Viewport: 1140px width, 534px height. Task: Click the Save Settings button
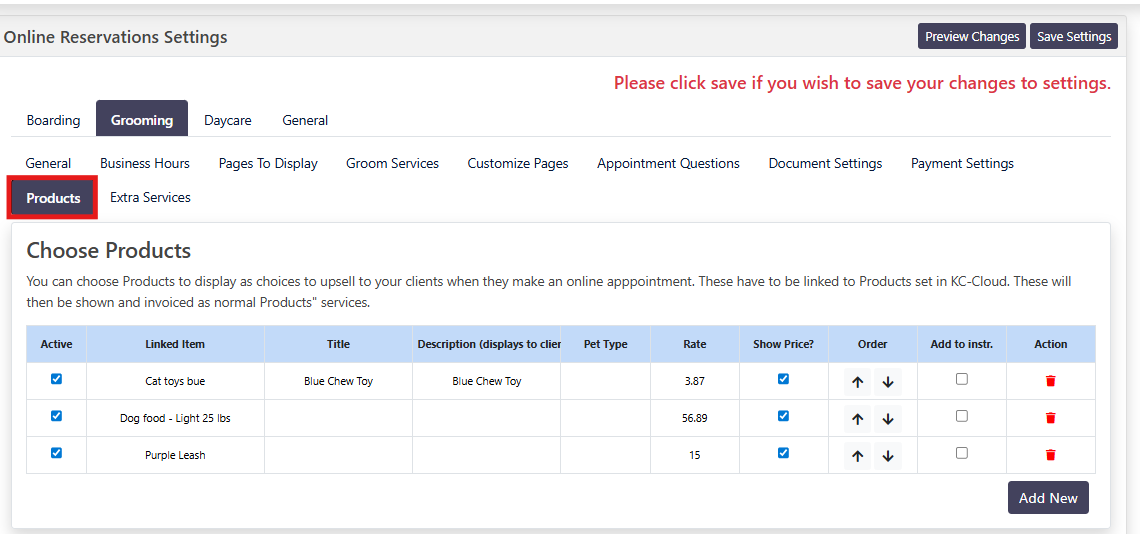1073,36
